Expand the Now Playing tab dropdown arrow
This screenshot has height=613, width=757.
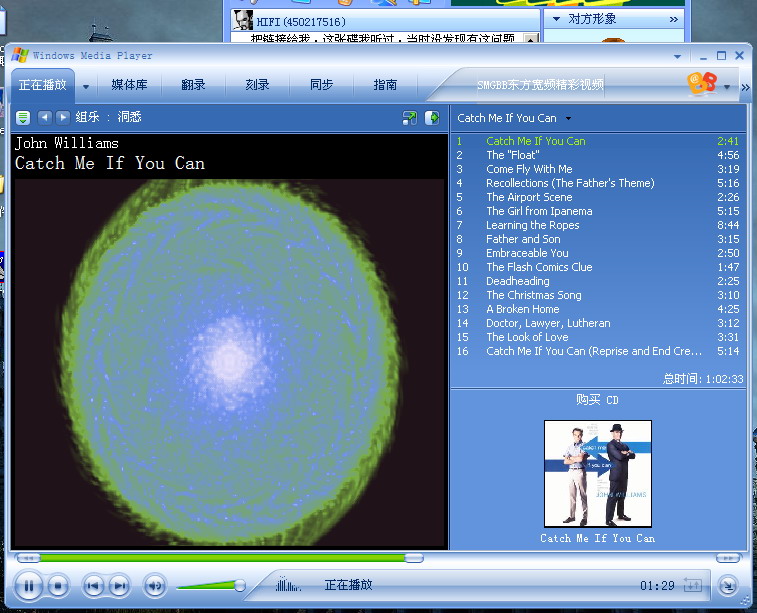pos(86,87)
